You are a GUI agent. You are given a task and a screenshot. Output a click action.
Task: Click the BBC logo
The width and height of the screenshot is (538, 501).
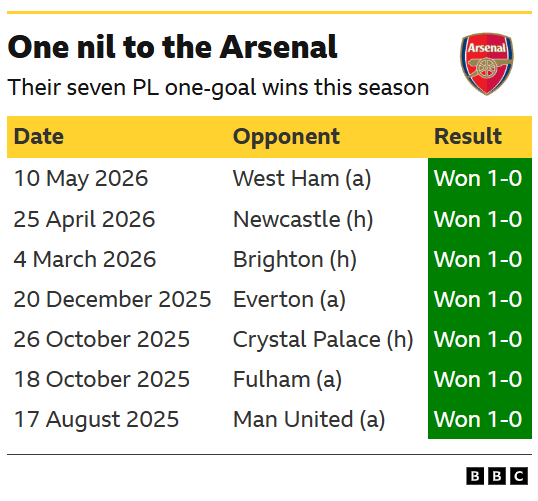coord(497,476)
